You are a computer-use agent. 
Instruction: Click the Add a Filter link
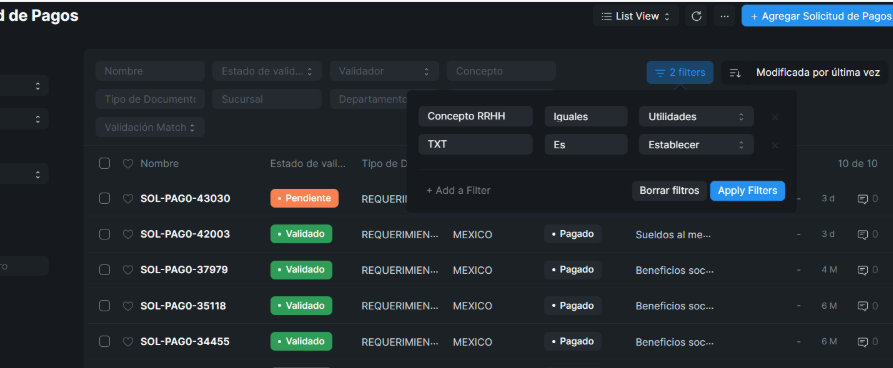[458, 191]
